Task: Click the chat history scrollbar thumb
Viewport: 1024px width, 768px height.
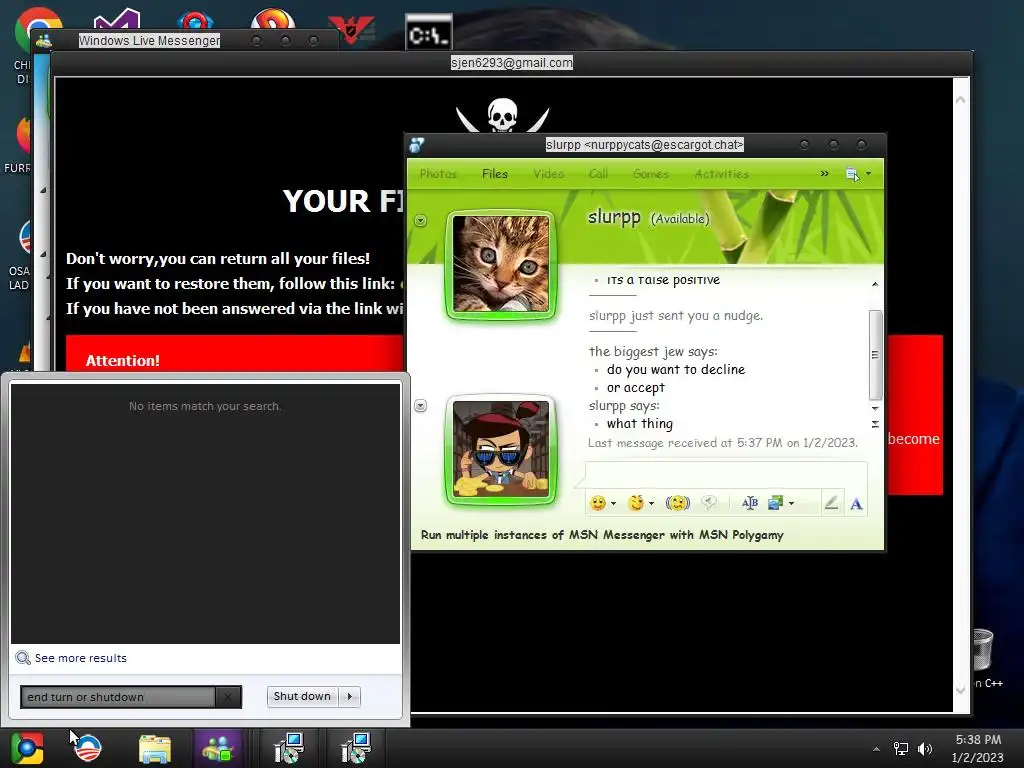Action: click(x=875, y=355)
